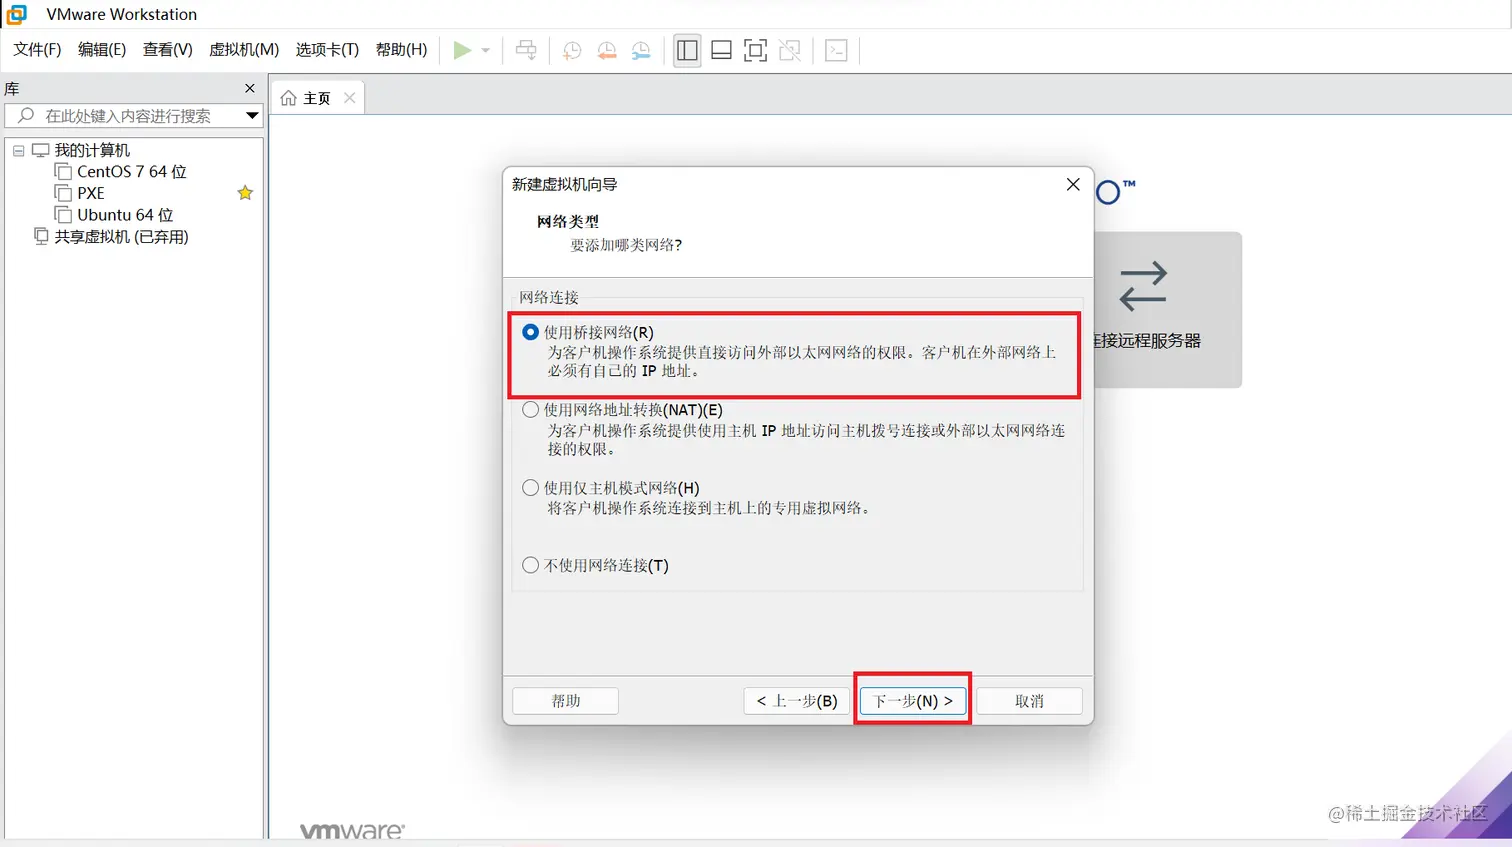The height and width of the screenshot is (847, 1512).
Task: Click the PXE VM icon
Action: pos(63,193)
